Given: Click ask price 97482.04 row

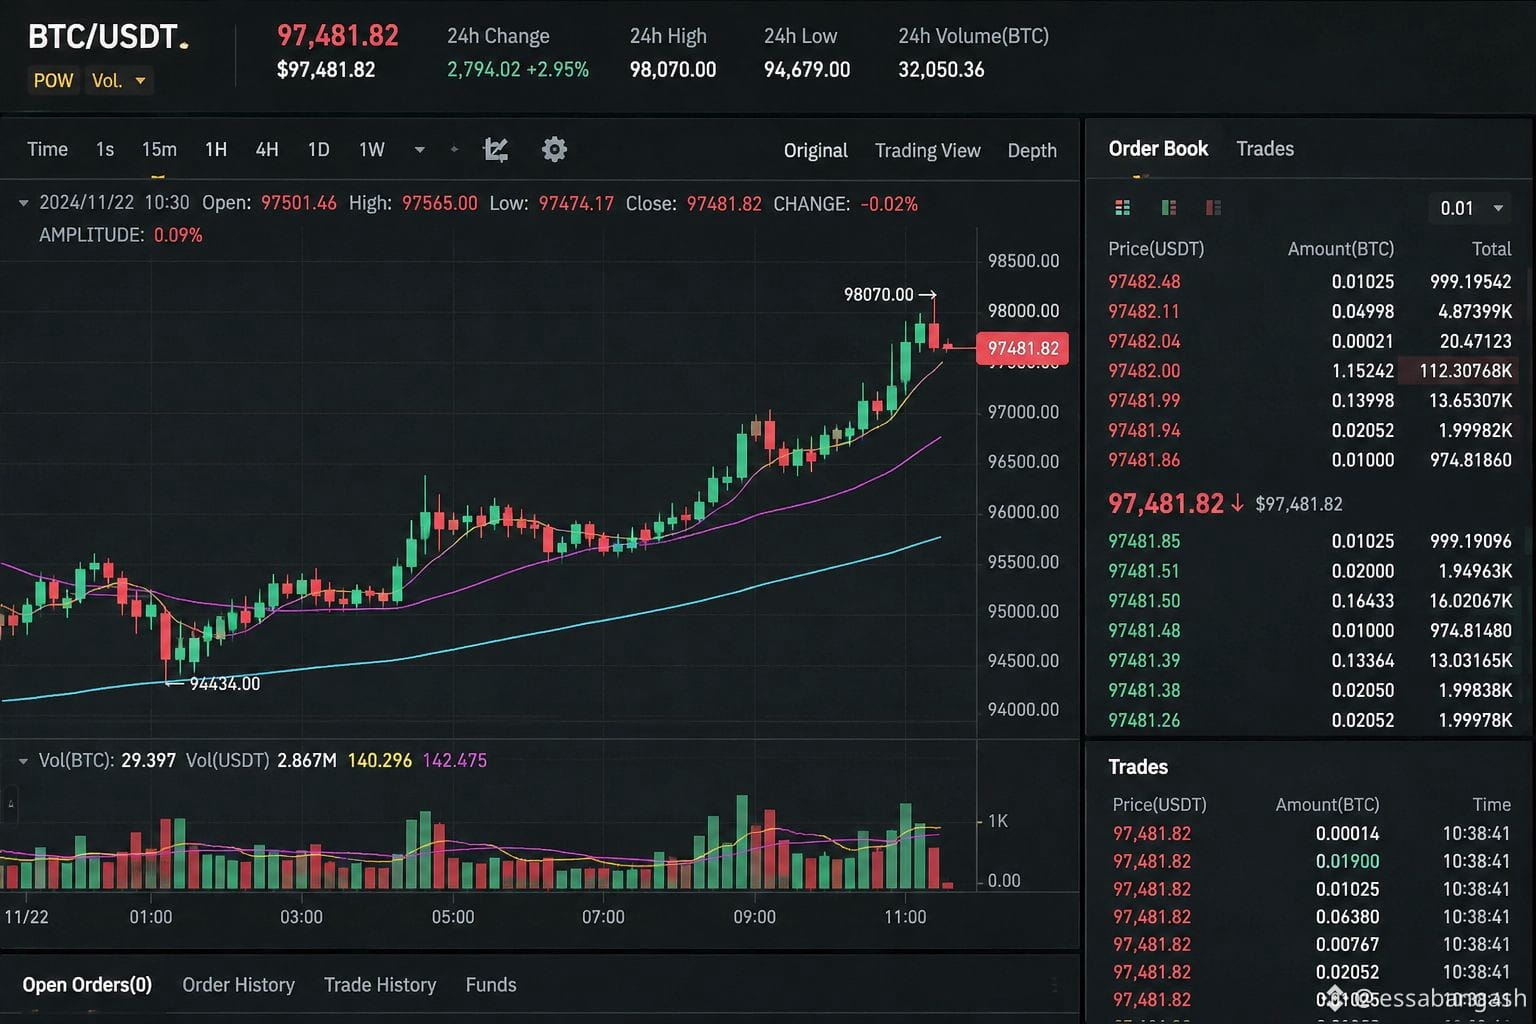Looking at the screenshot, I should [x=1310, y=342].
